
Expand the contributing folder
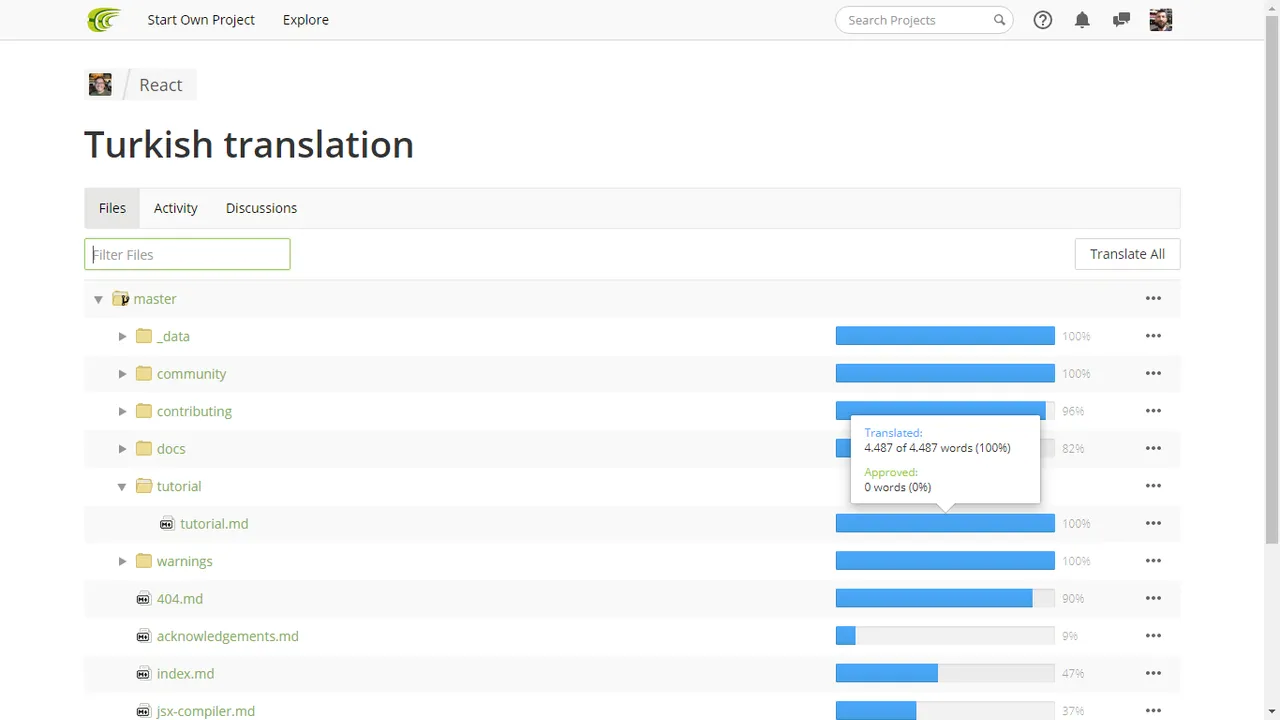(122, 411)
